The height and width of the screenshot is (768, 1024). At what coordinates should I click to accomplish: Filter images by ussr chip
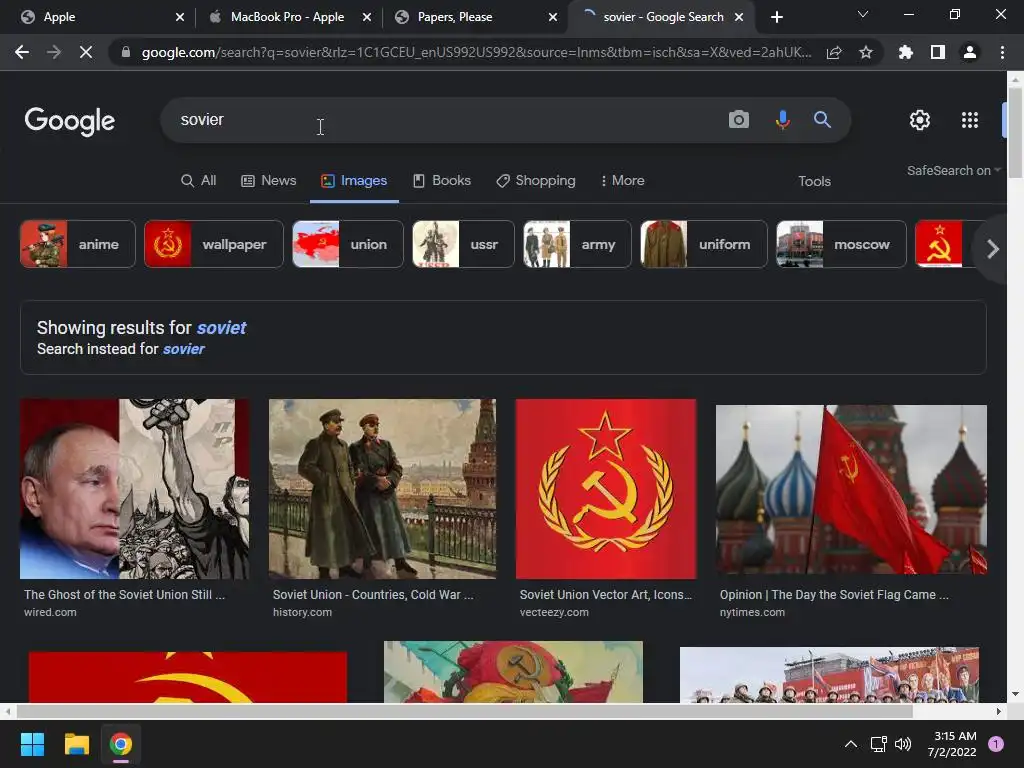(463, 244)
